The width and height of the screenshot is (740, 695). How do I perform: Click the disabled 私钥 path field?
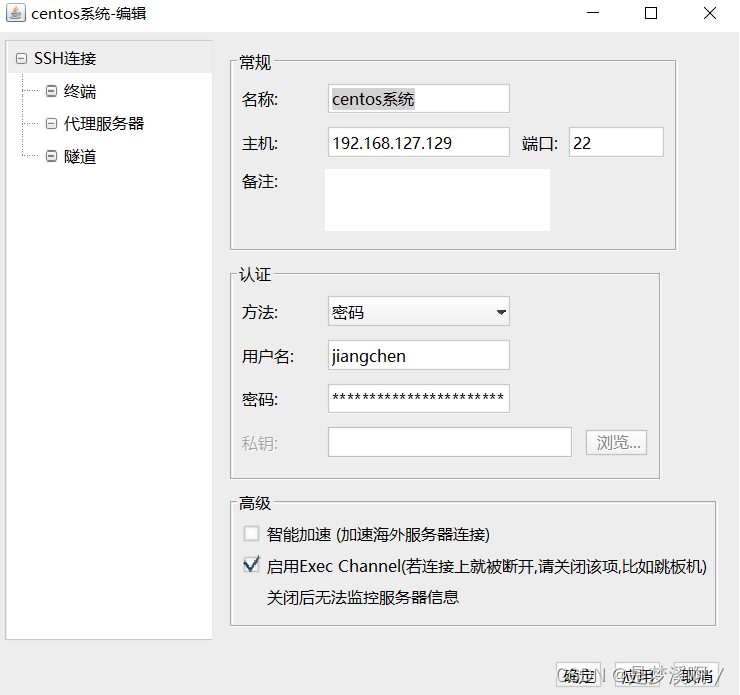coord(450,442)
